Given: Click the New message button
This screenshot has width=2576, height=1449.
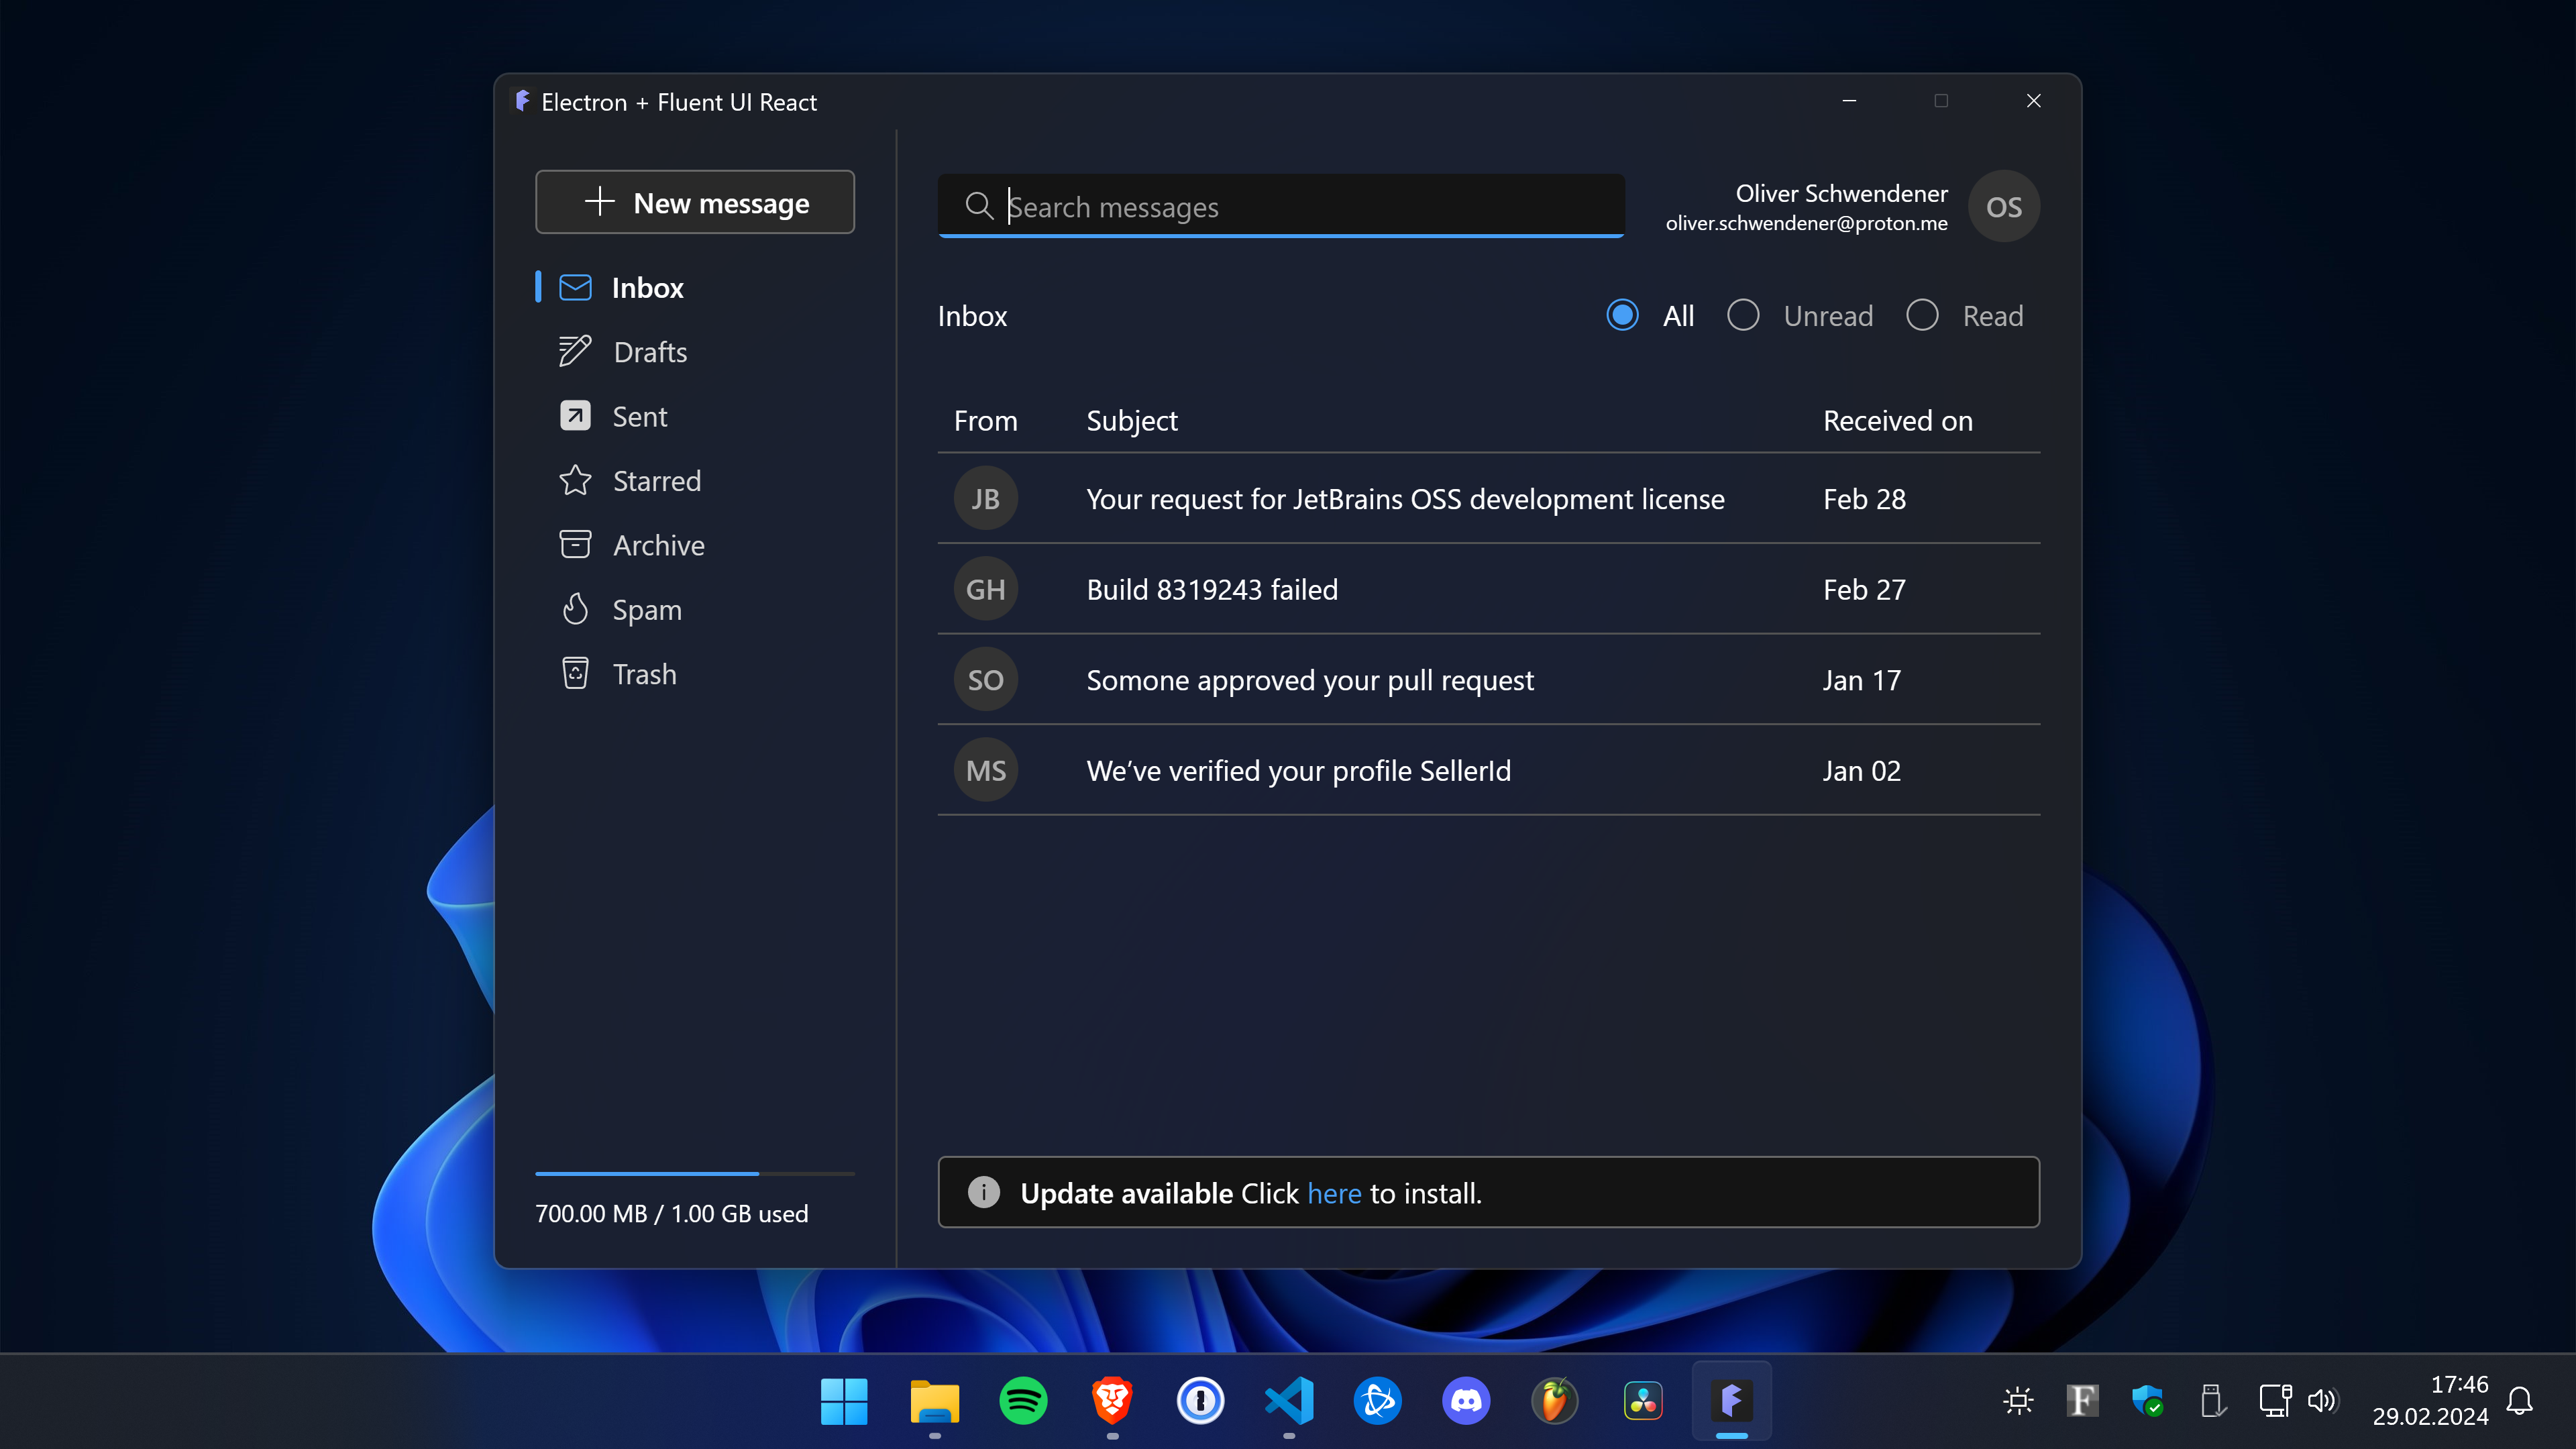Looking at the screenshot, I should tap(695, 203).
